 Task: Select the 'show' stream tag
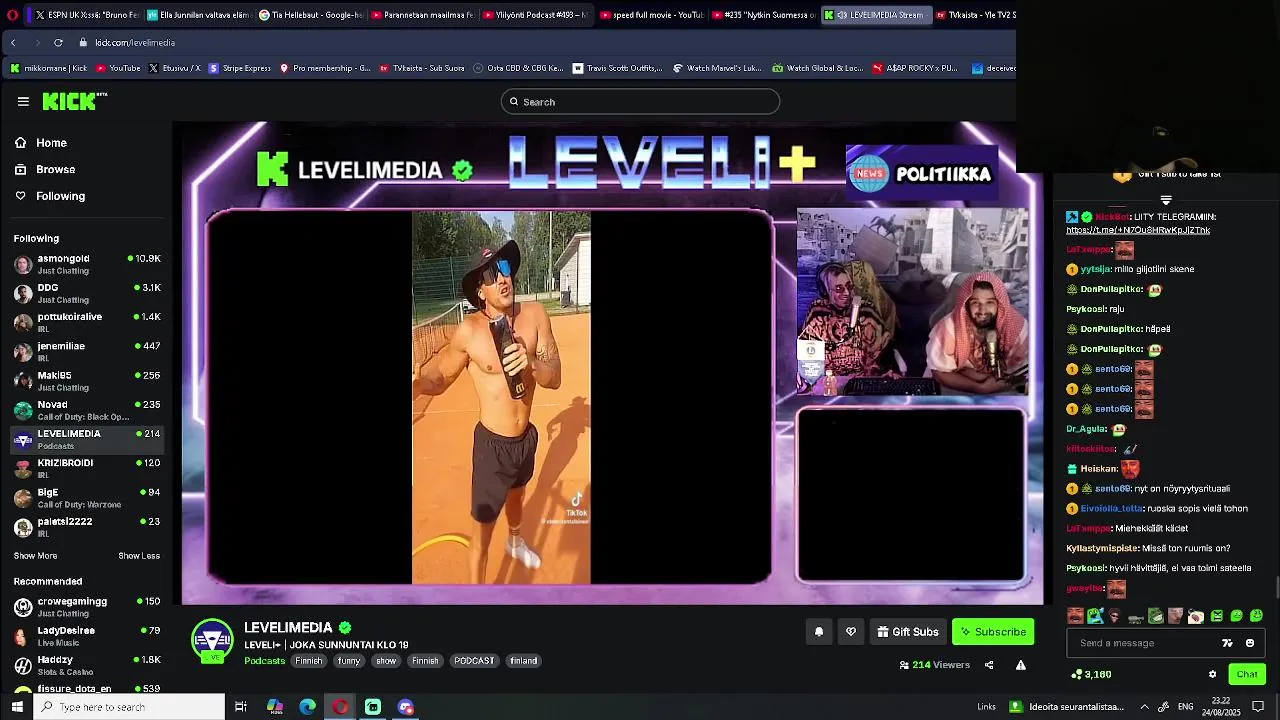(x=386, y=661)
